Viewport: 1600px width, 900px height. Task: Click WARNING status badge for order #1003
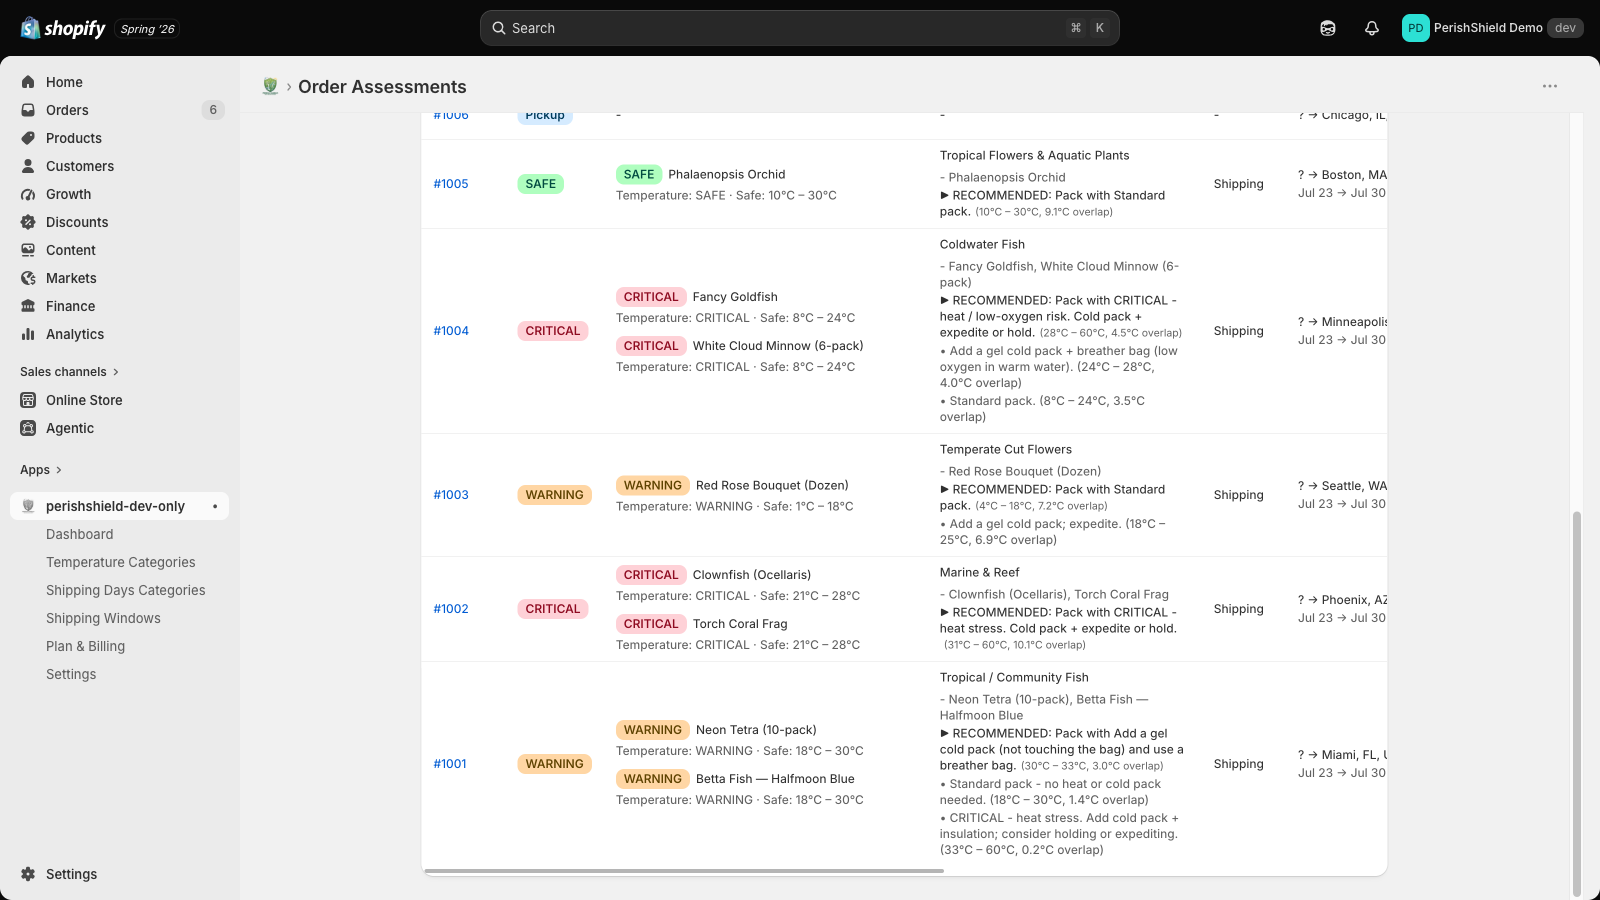555,495
